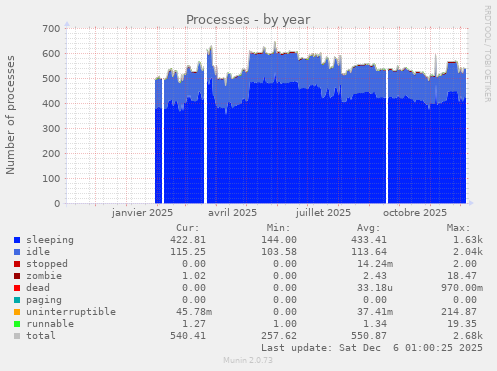
Task: Click the 'uninterruptible' legend label
Action: [x=71, y=312]
